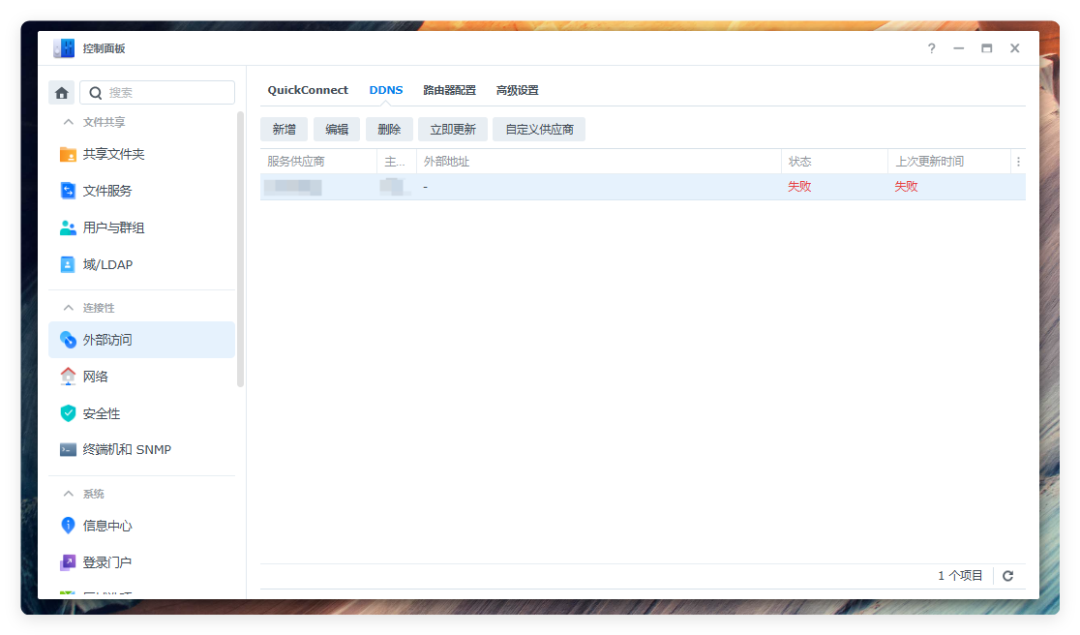
Task: Open column options three-dot menu
Action: [1018, 162]
